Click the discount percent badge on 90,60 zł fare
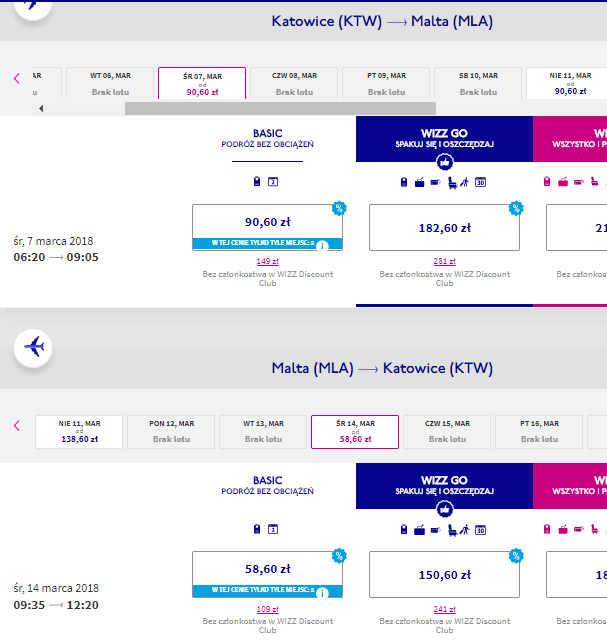607x640 pixels. tap(339, 208)
